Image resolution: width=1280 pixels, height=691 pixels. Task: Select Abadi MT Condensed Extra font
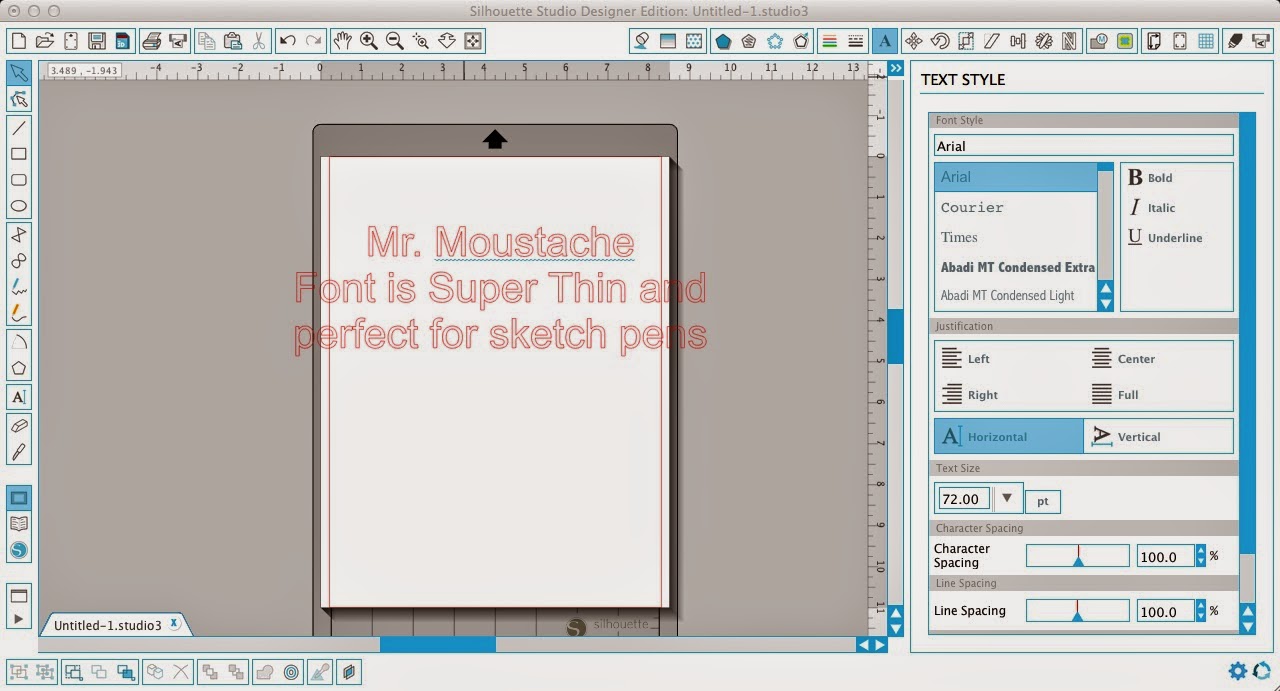pos(1016,267)
